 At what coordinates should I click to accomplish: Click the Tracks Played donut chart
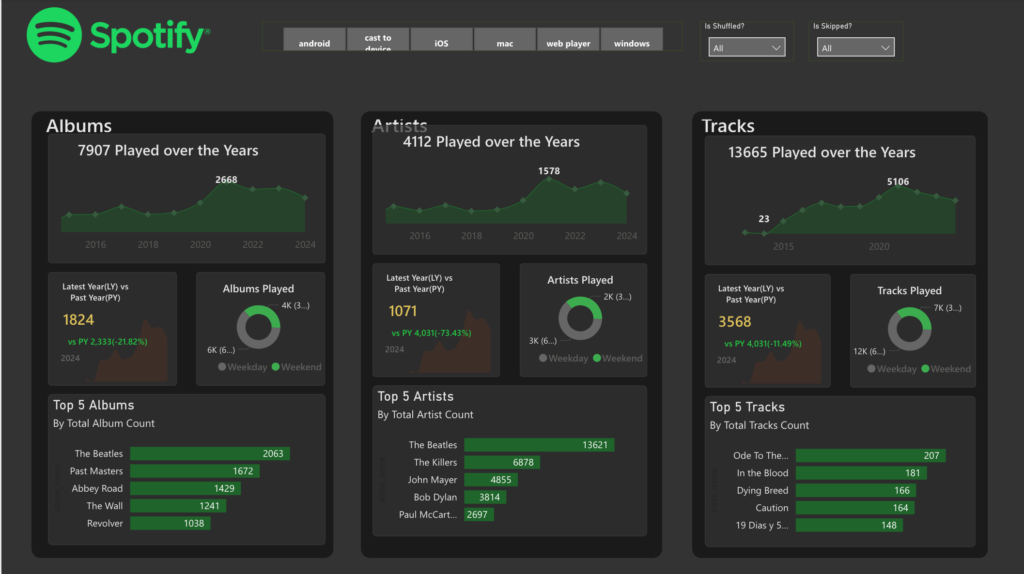[909, 329]
